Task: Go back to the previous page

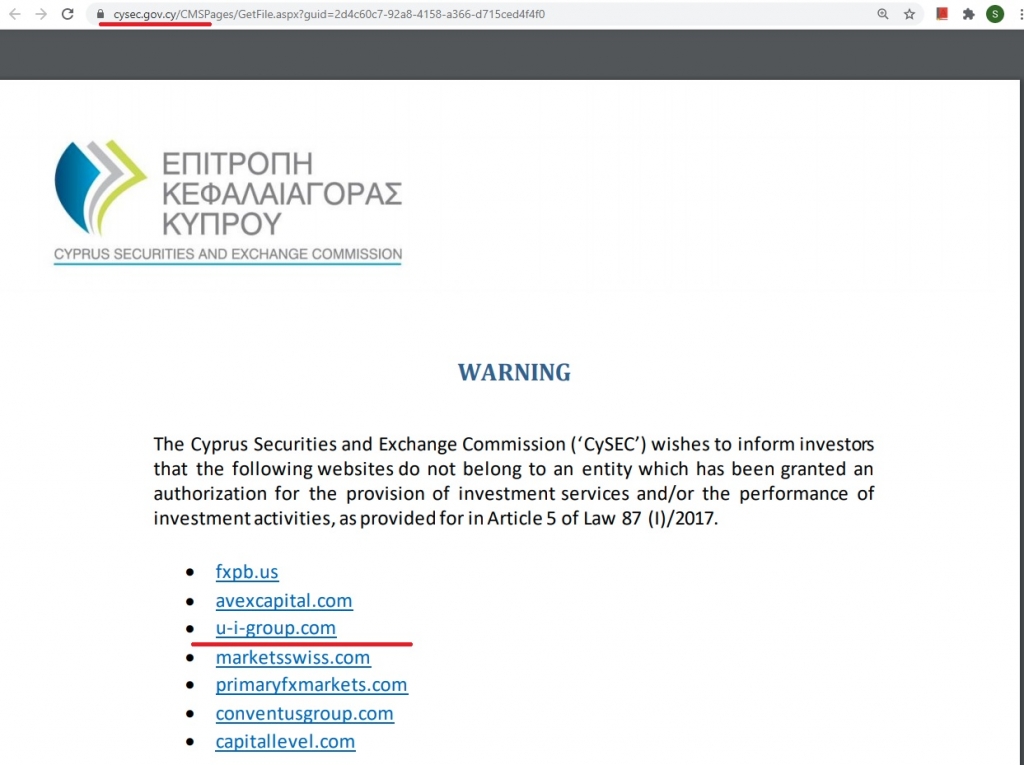Action: 14,14
